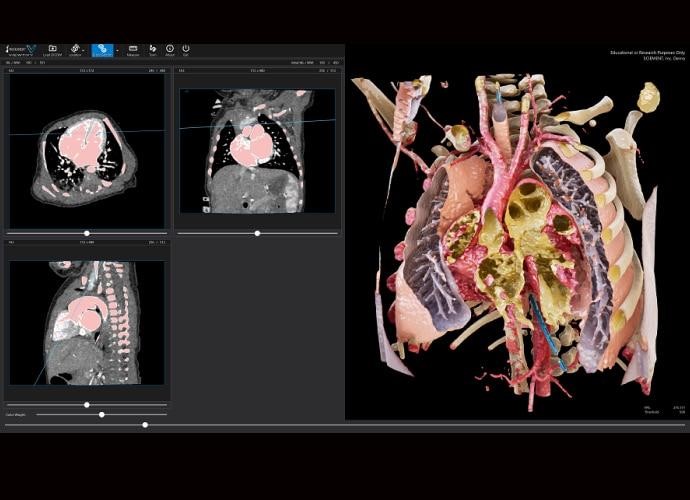The height and width of the screenshot is (500, 690).
Task: Click the sagittal CT slice view
Action: (87, 323)
